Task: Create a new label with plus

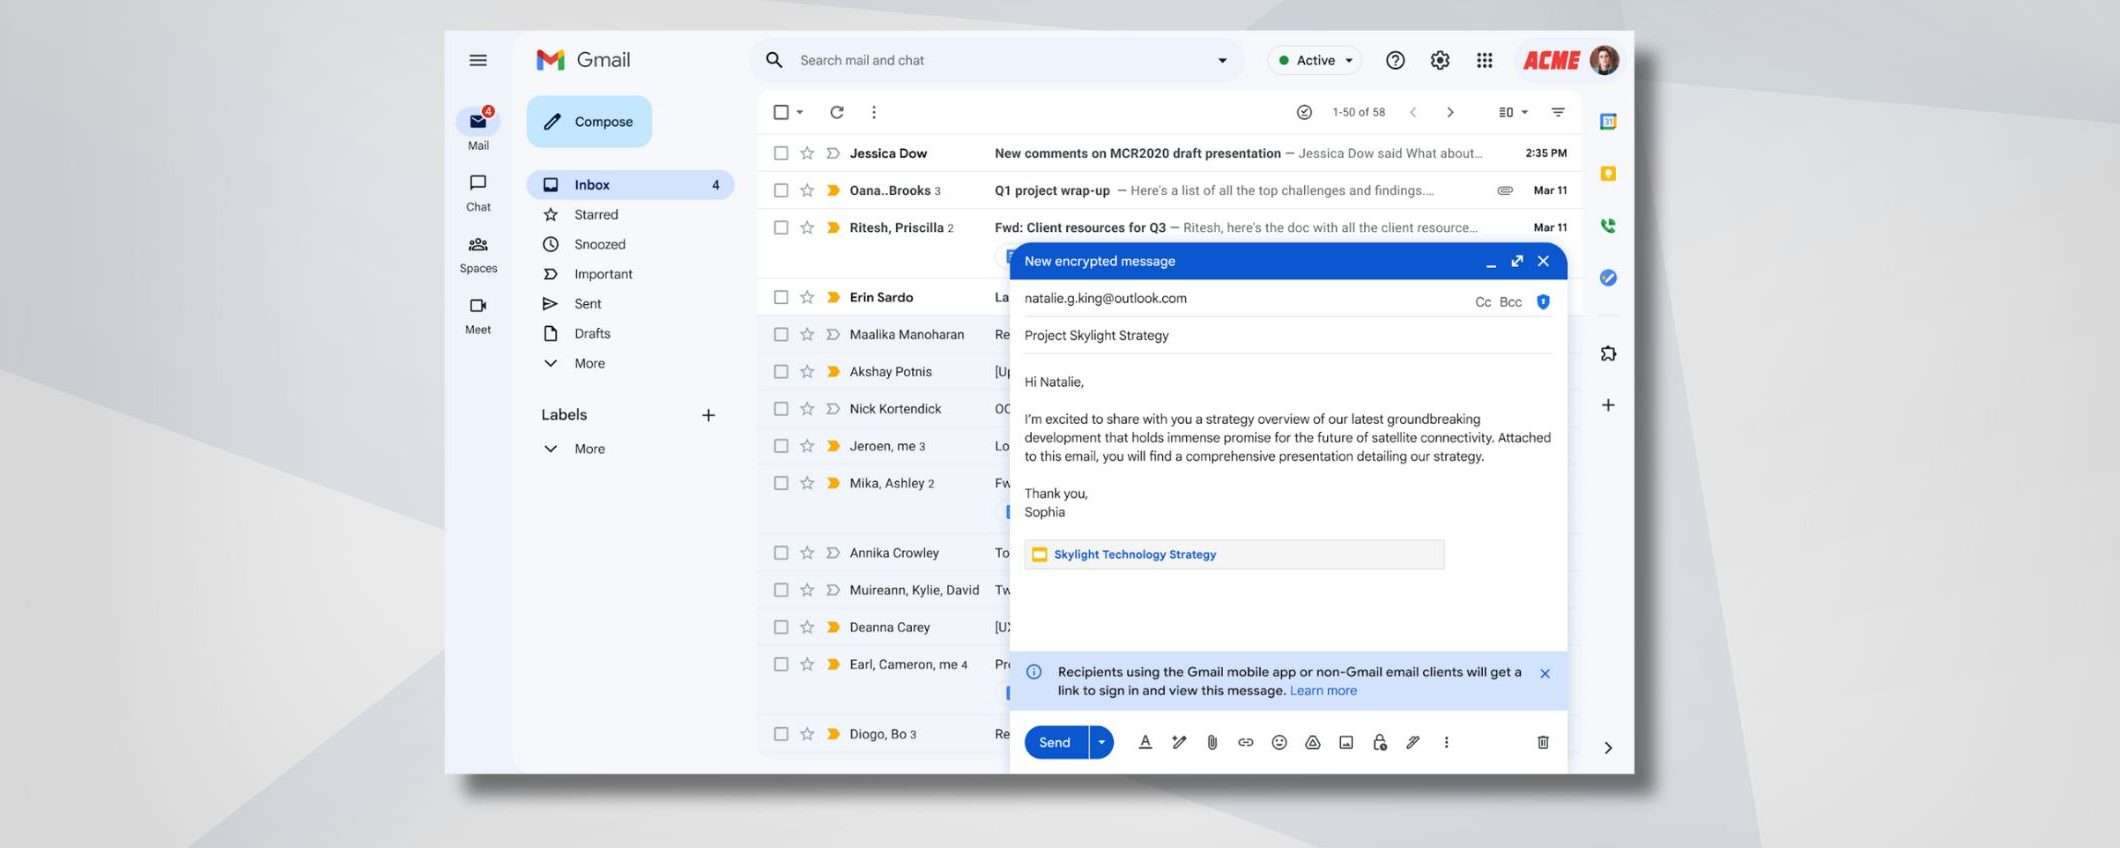Action: coord(708,415)
